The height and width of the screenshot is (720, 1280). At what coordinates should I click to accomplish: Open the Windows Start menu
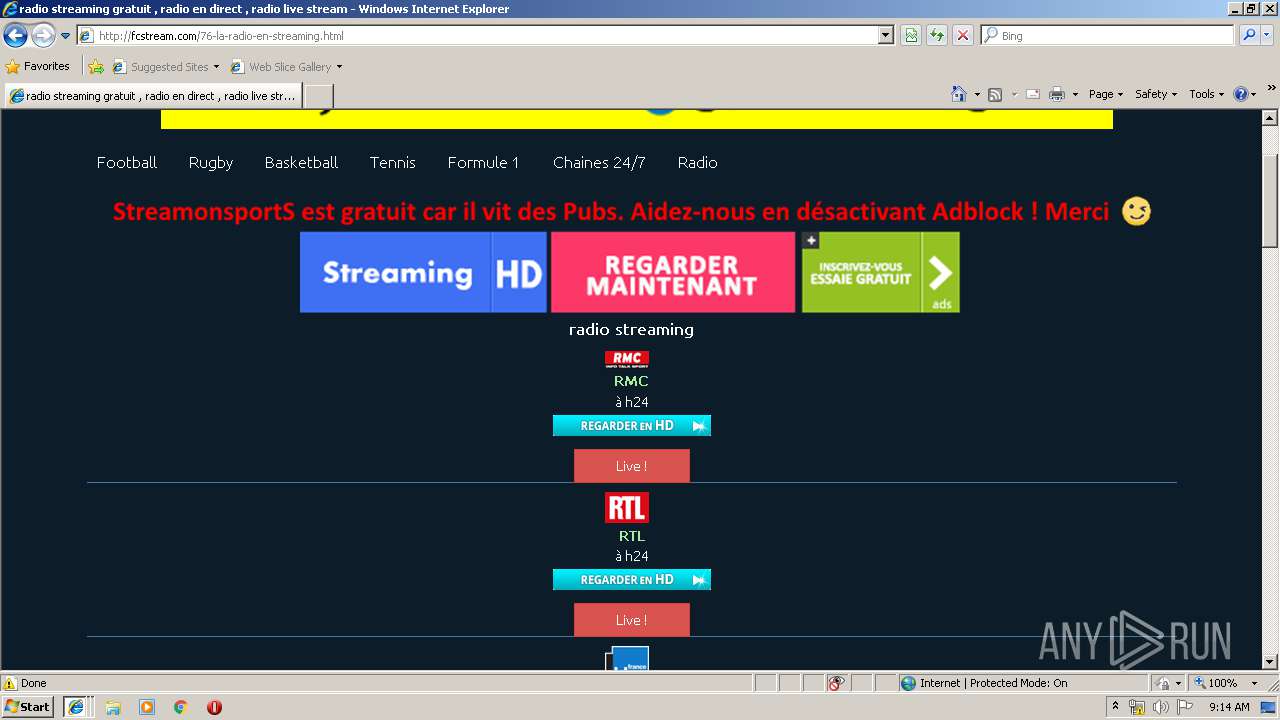[28, 706]
